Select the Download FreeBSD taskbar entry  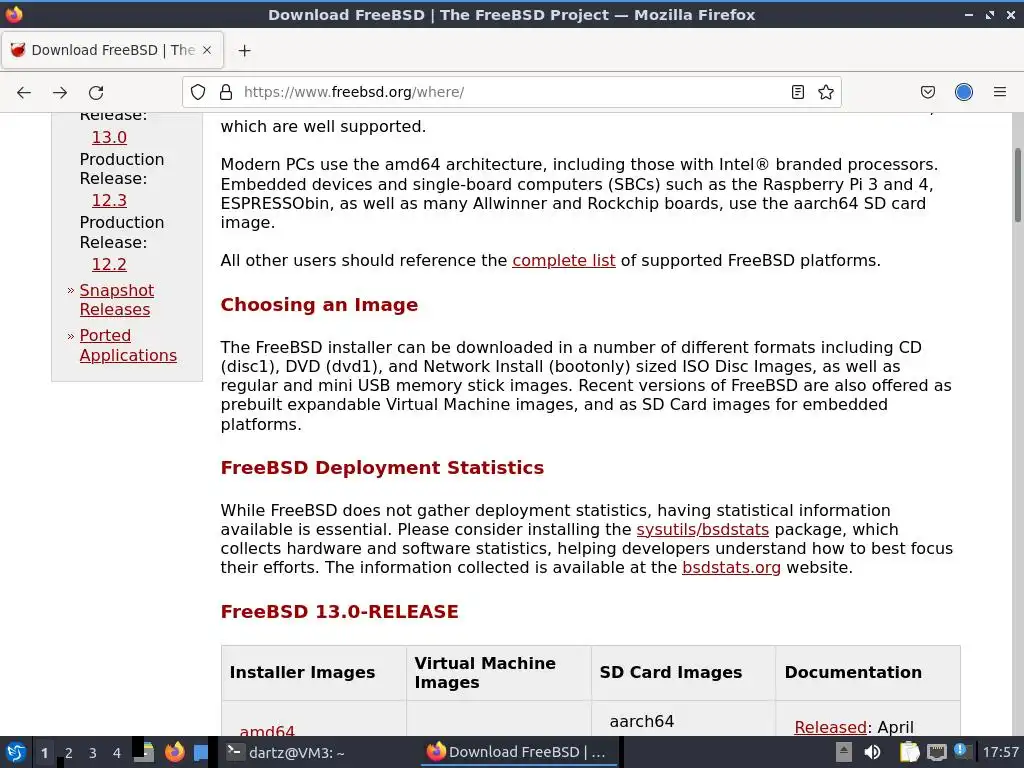pos(519,752)
